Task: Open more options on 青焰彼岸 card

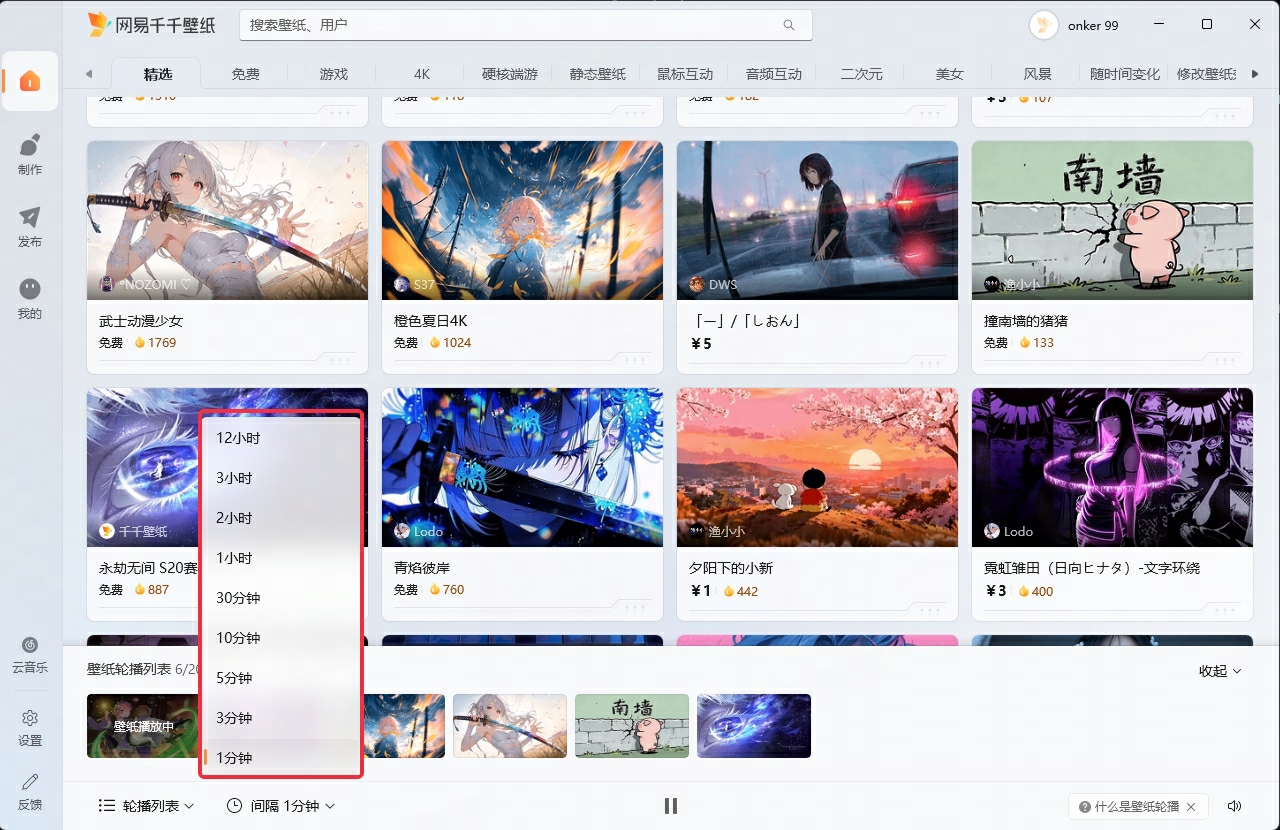Action: (635, 607)
